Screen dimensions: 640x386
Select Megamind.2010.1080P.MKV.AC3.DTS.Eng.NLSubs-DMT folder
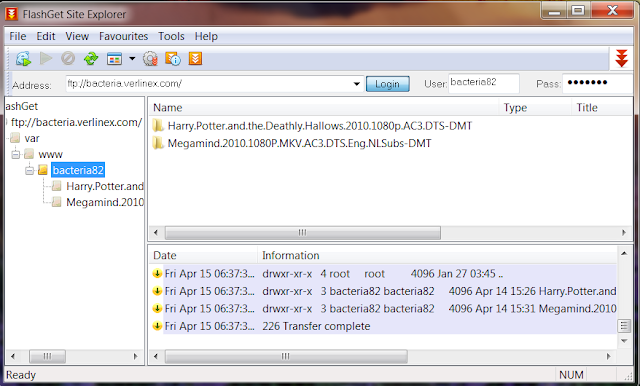(299, 143)
